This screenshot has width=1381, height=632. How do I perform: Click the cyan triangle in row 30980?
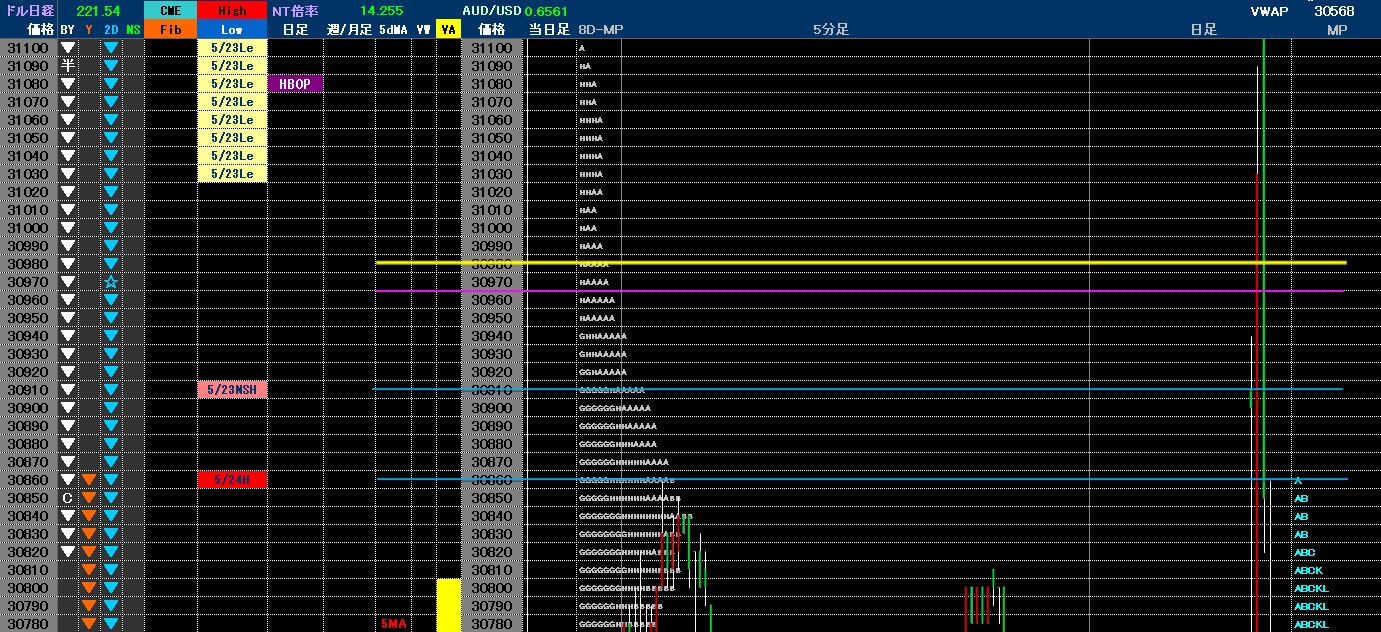pyautogui.click(x=111, y=264)
